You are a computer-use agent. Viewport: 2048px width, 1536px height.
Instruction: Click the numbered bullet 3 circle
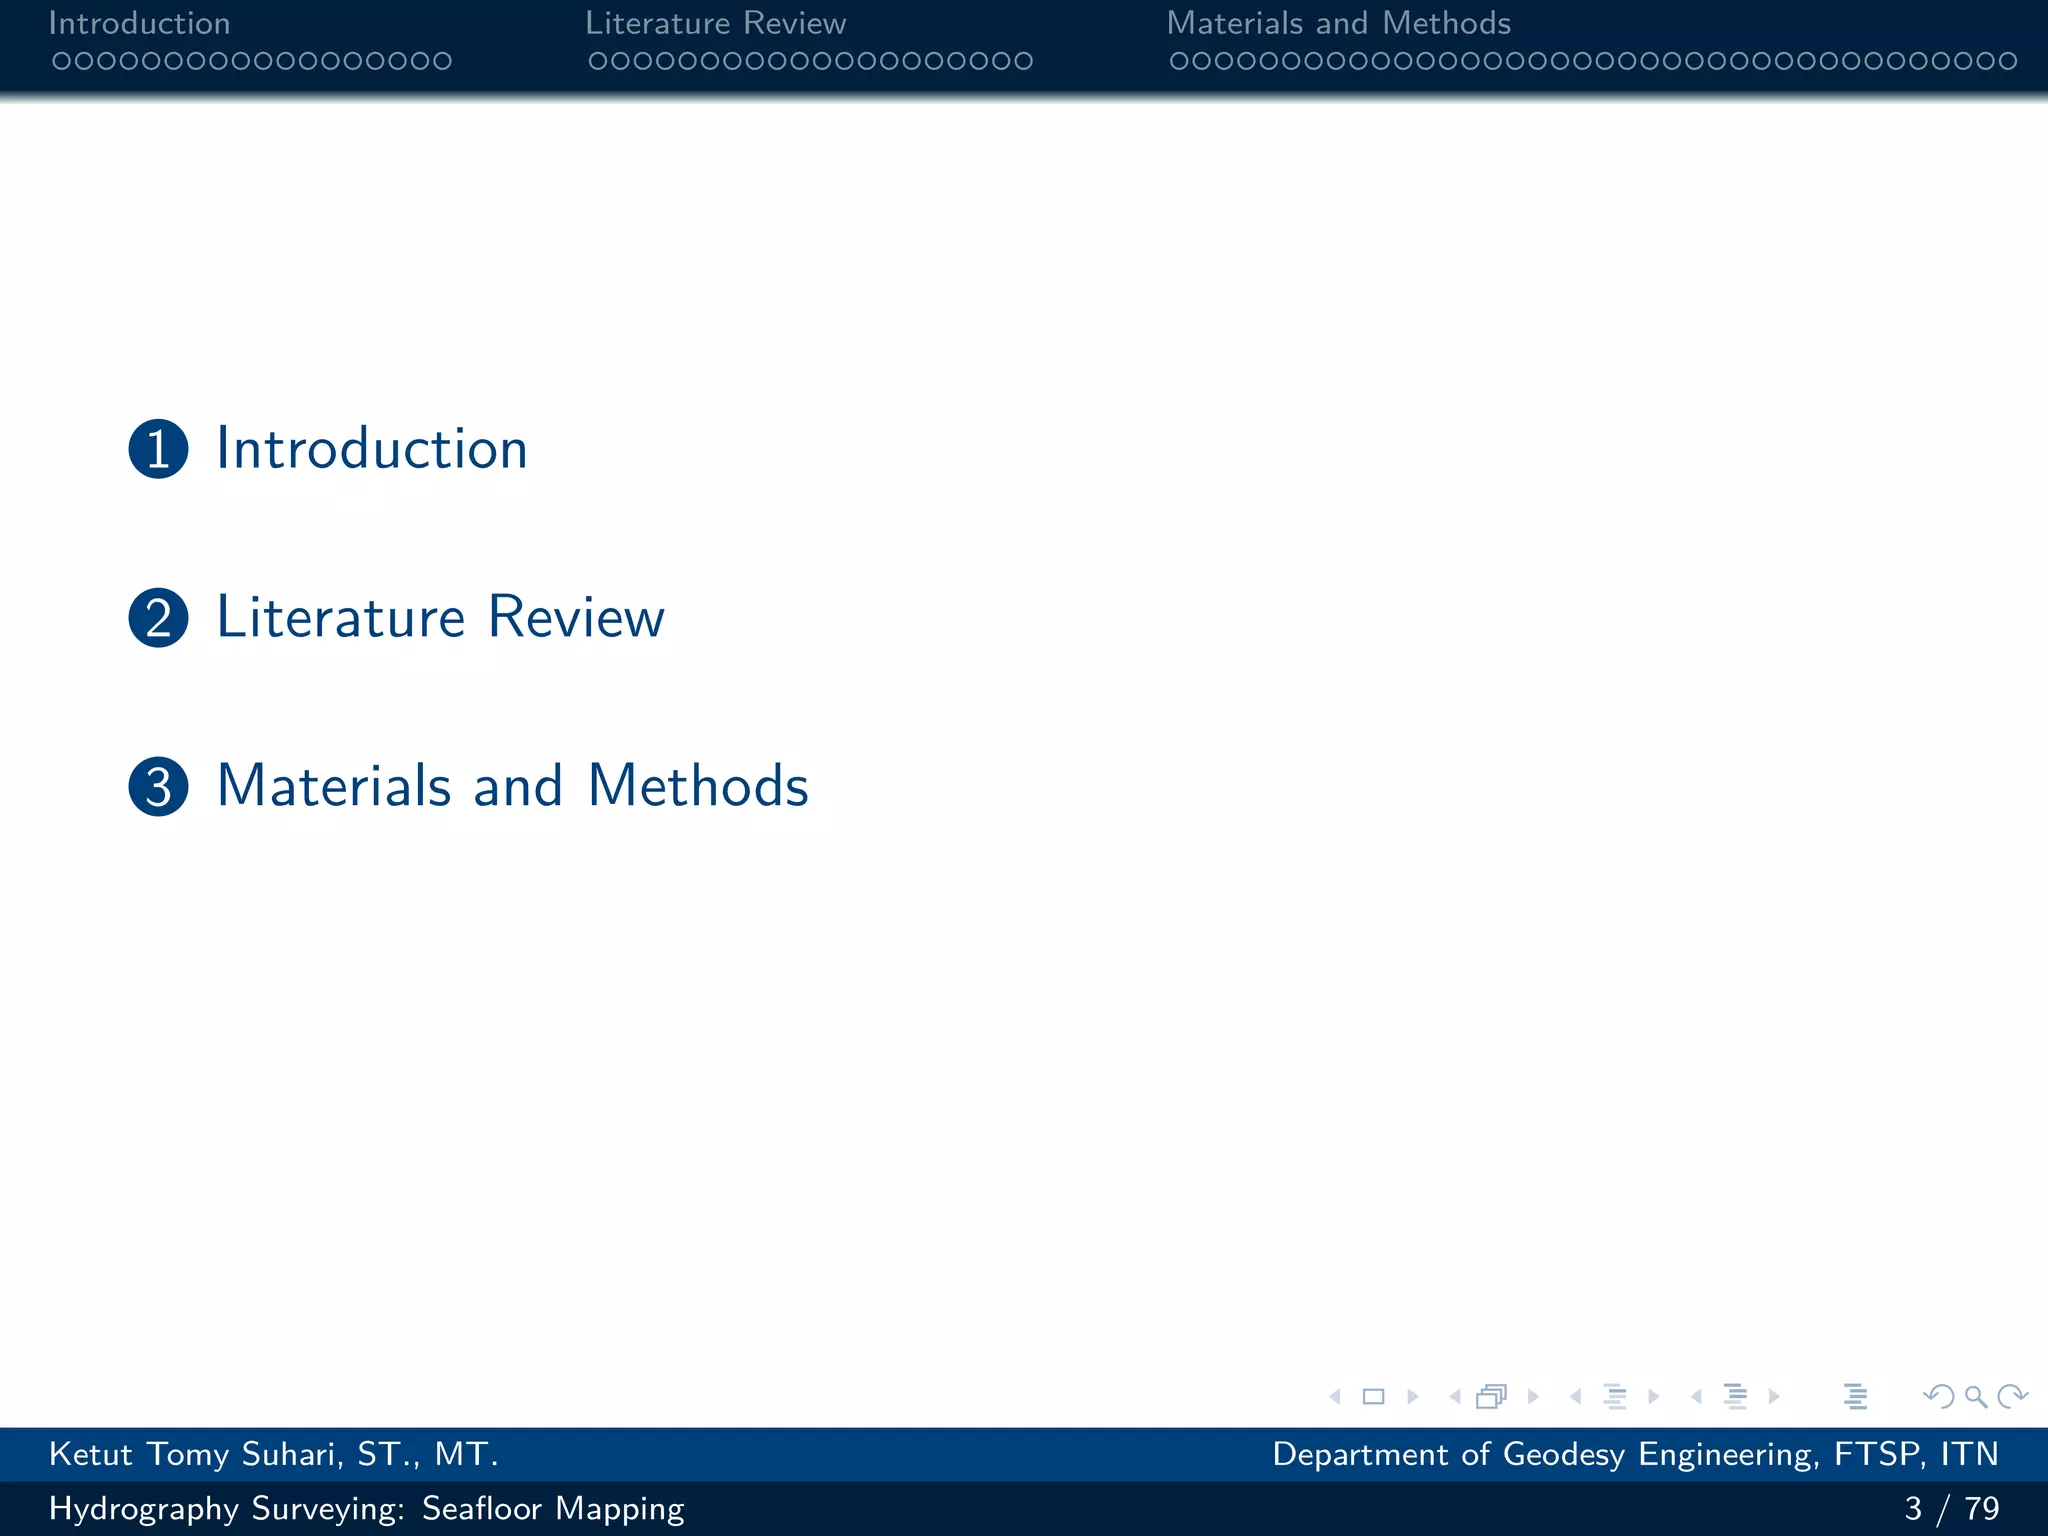[159, 787]
